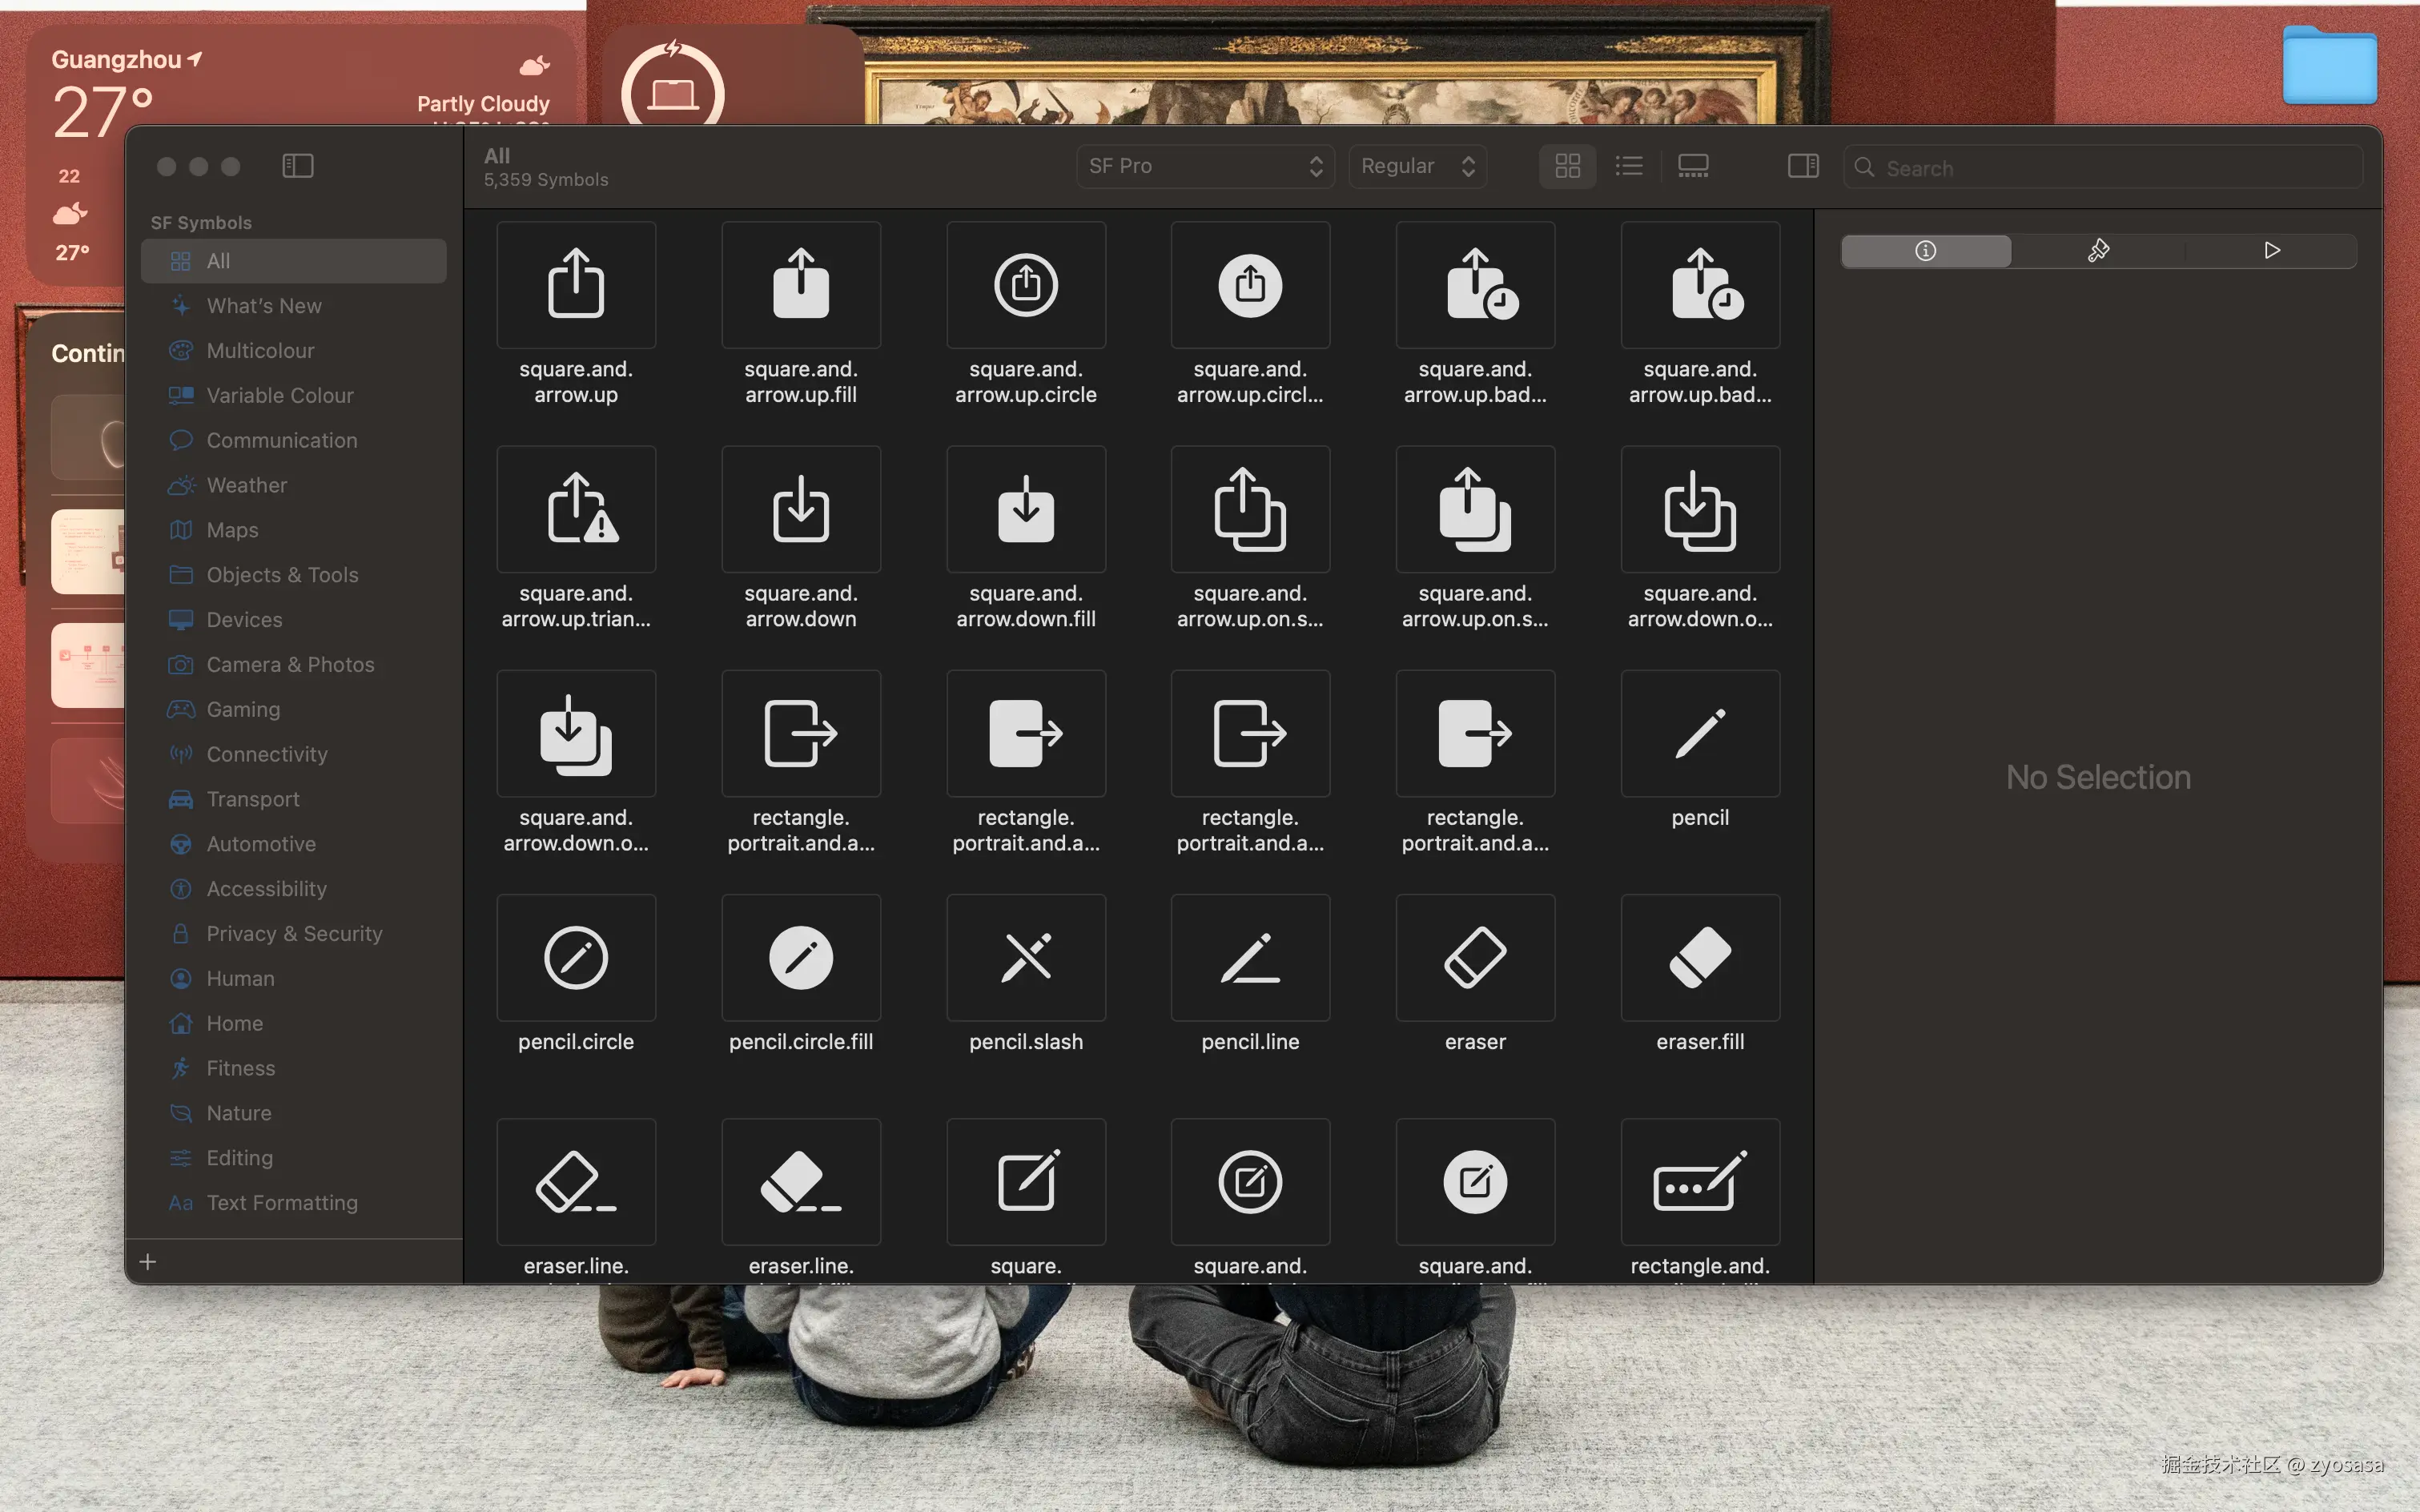Image resolution: width=2420 pixels, height=1512 pixels.
Task: Select the pencil.circle.fill symbol
Action: [x=800, y=958]
